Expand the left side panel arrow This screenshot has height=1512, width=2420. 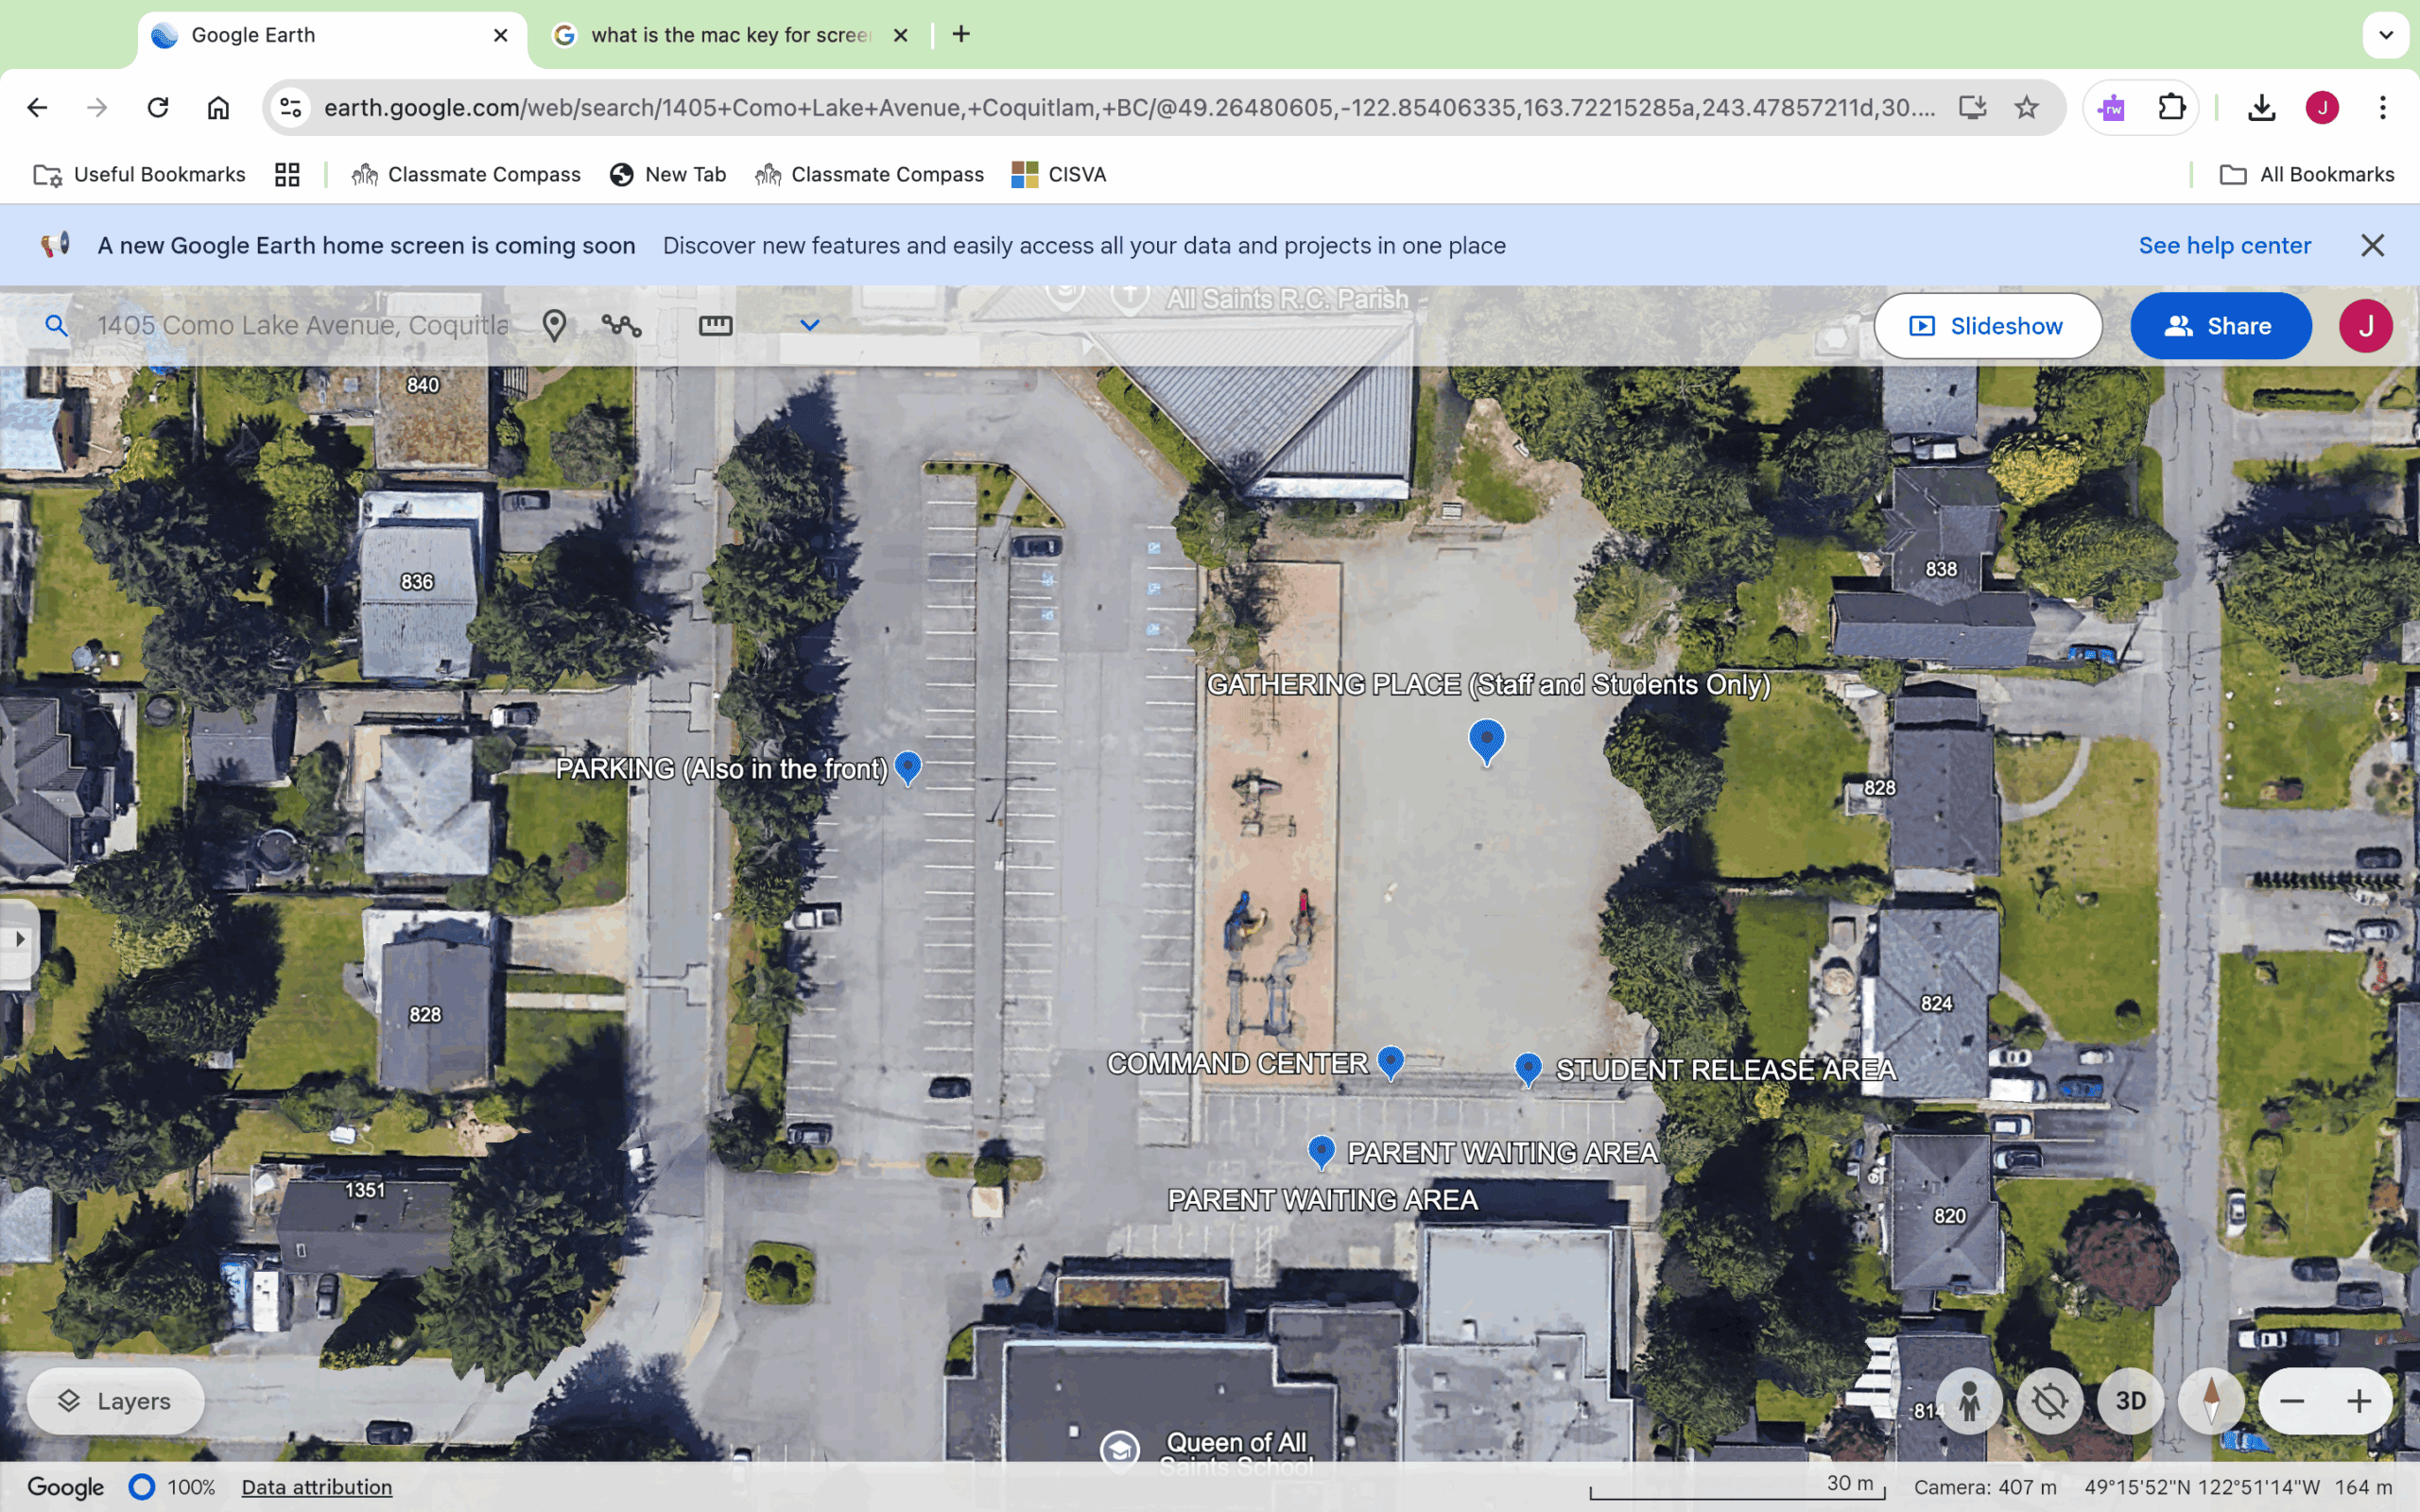coord(19,938)
